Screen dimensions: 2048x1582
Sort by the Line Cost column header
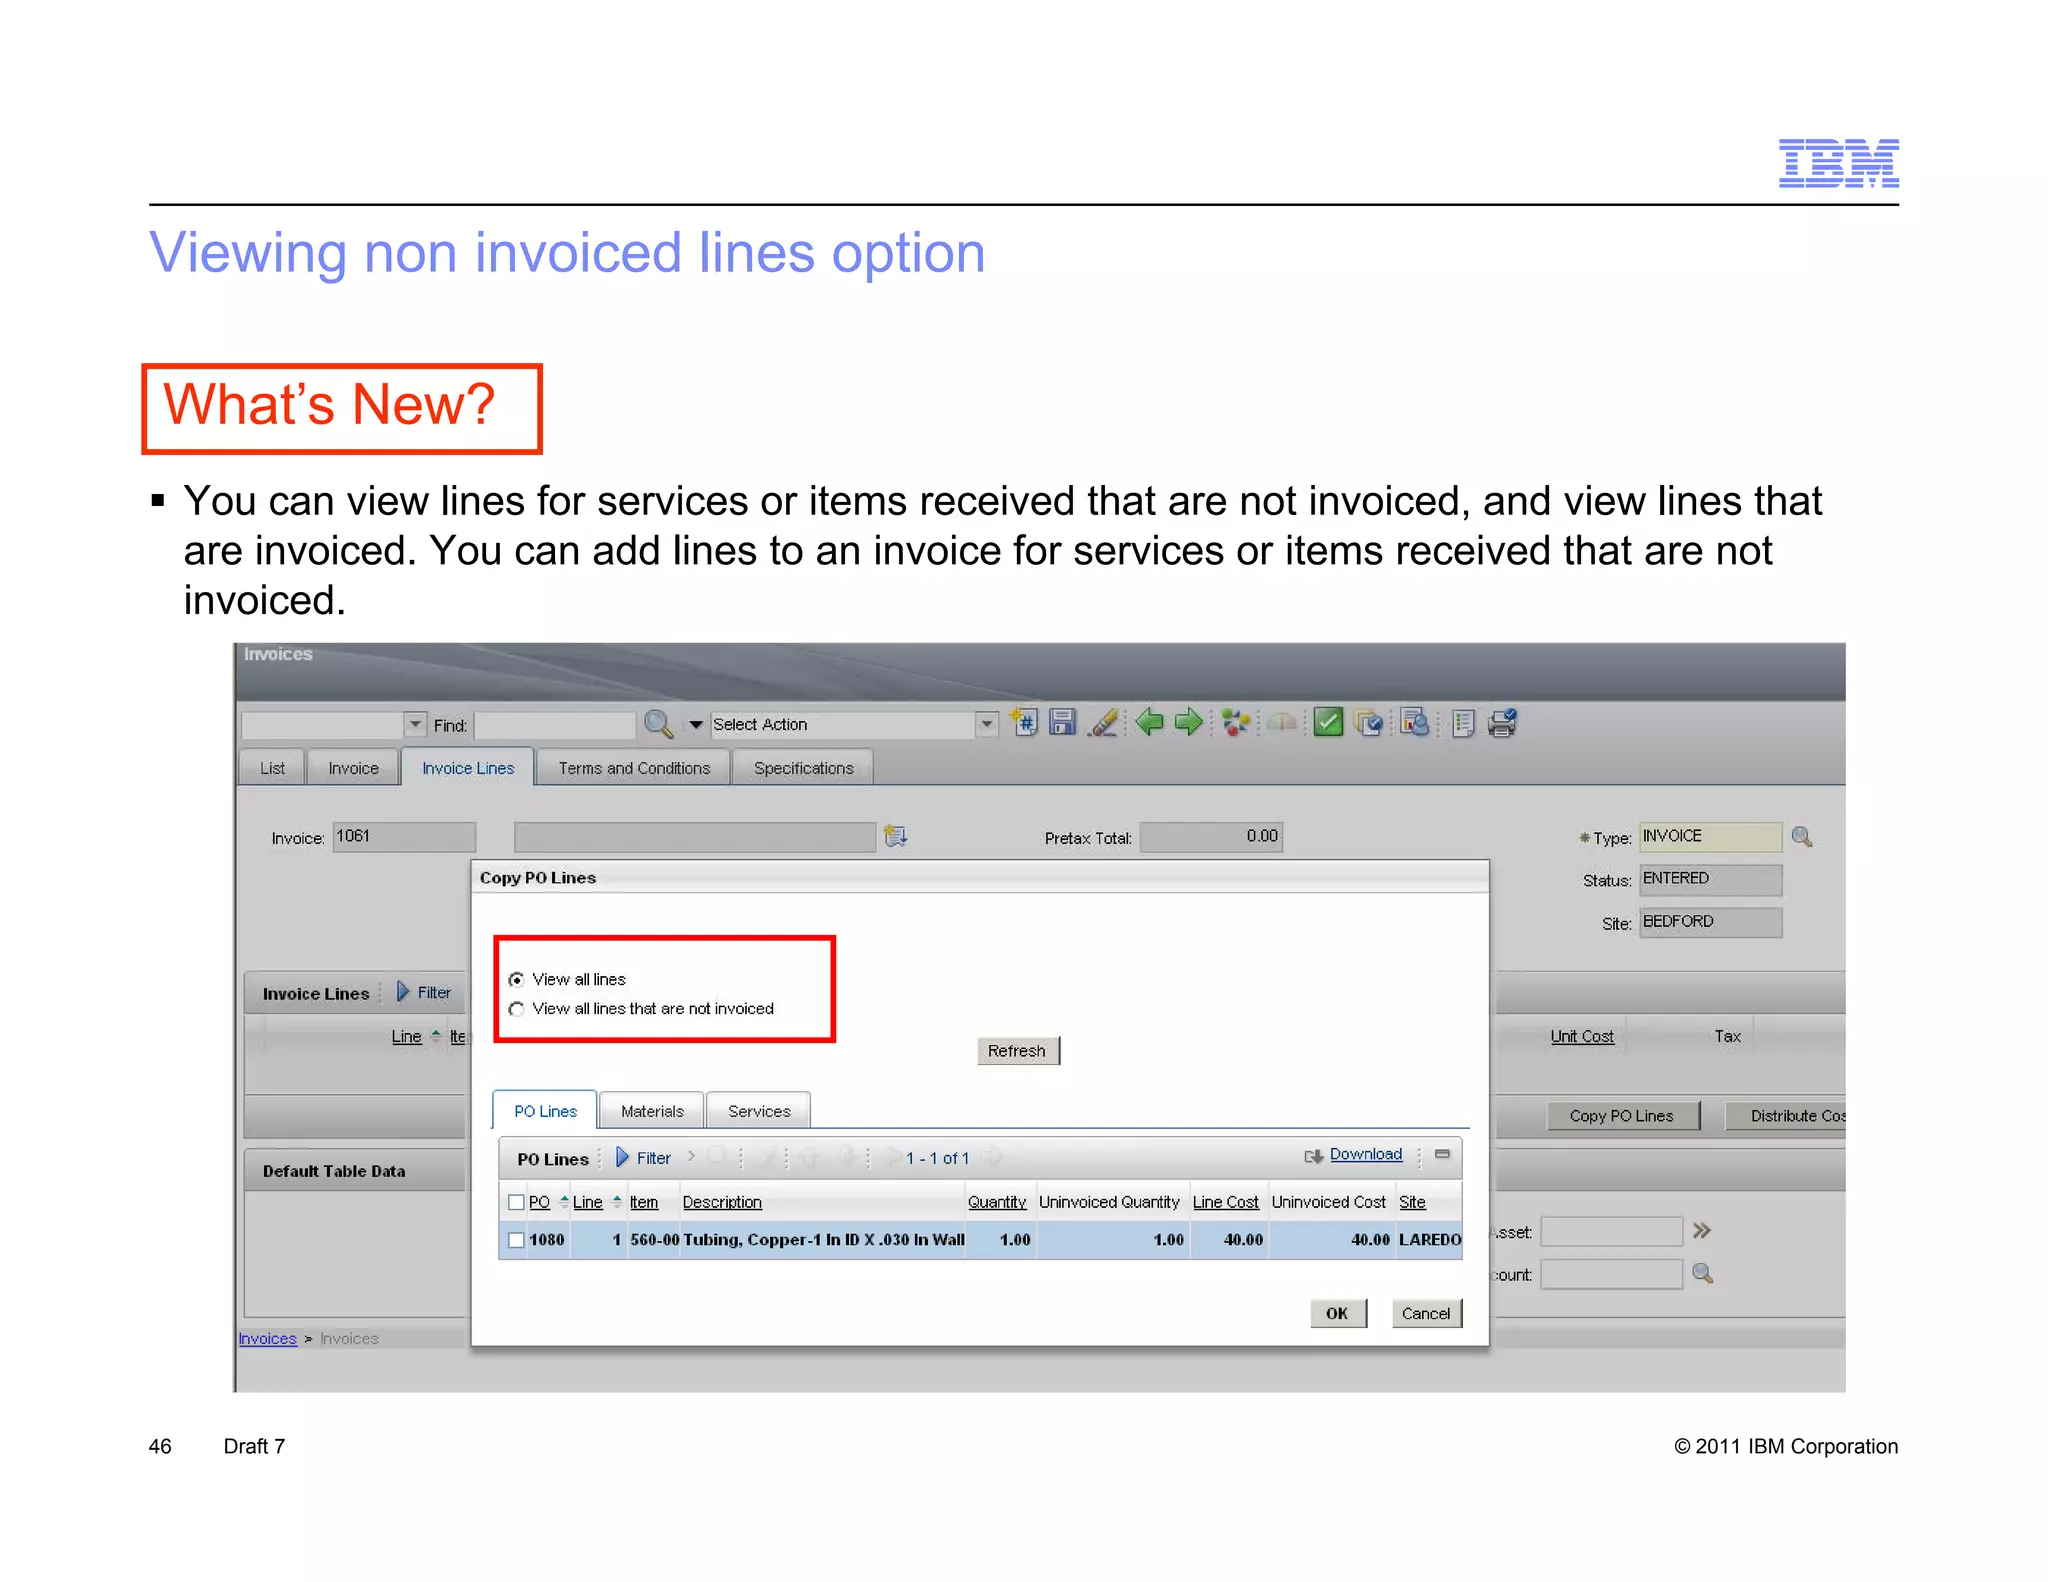pos(1225,1202)
